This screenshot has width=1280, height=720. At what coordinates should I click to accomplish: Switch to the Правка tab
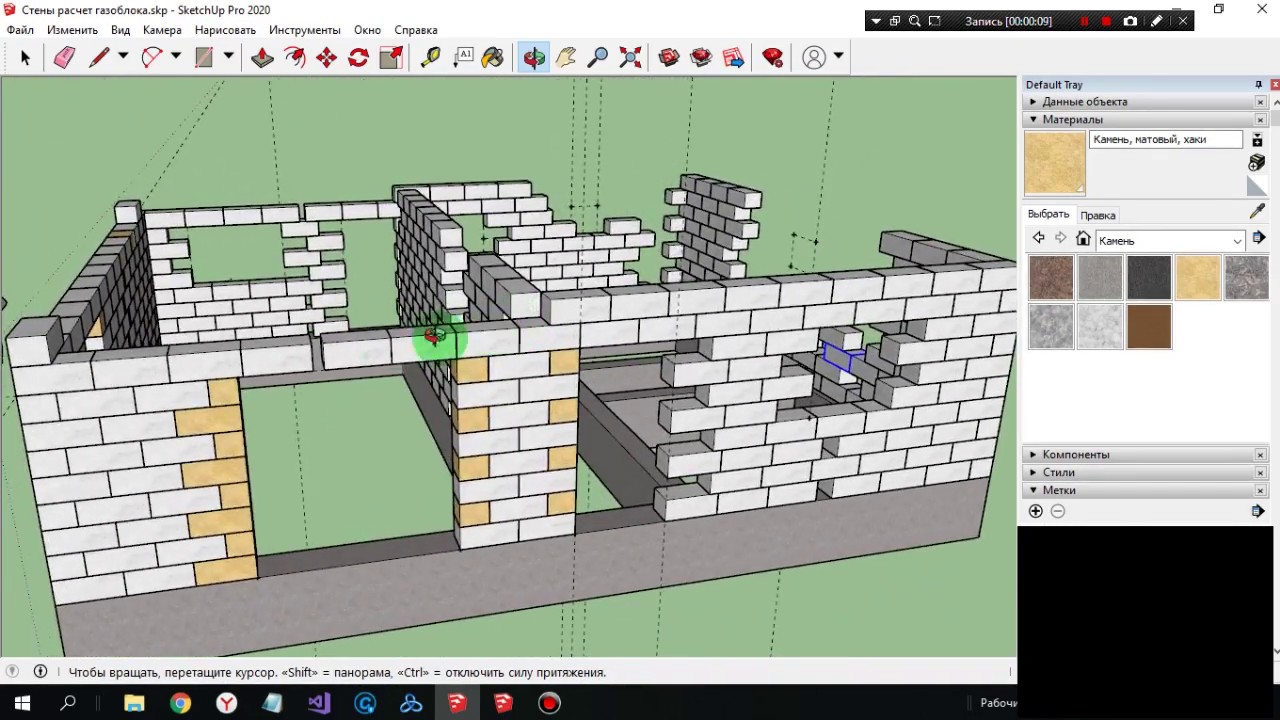pos(1098,215)
